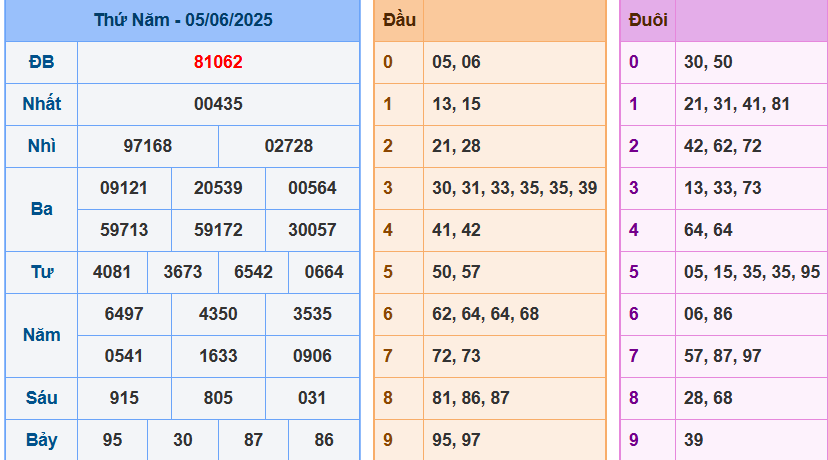Select first prize number 00435

pos(218,104)
